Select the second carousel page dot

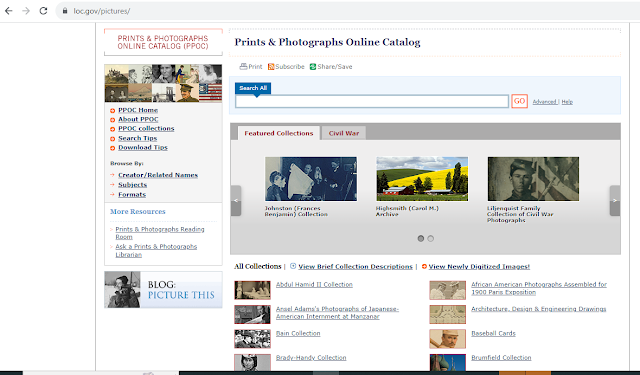(x=431, y=238)
